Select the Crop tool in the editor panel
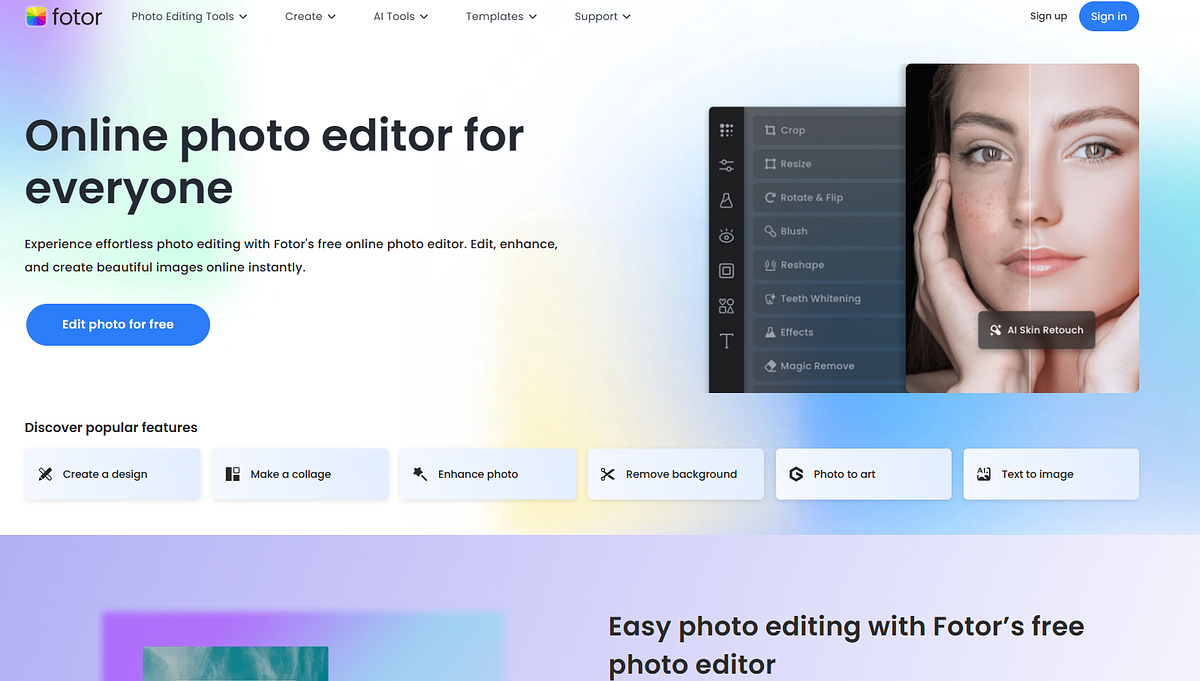1200x681 pixels. pyautogui.click(x=828, y=129)
